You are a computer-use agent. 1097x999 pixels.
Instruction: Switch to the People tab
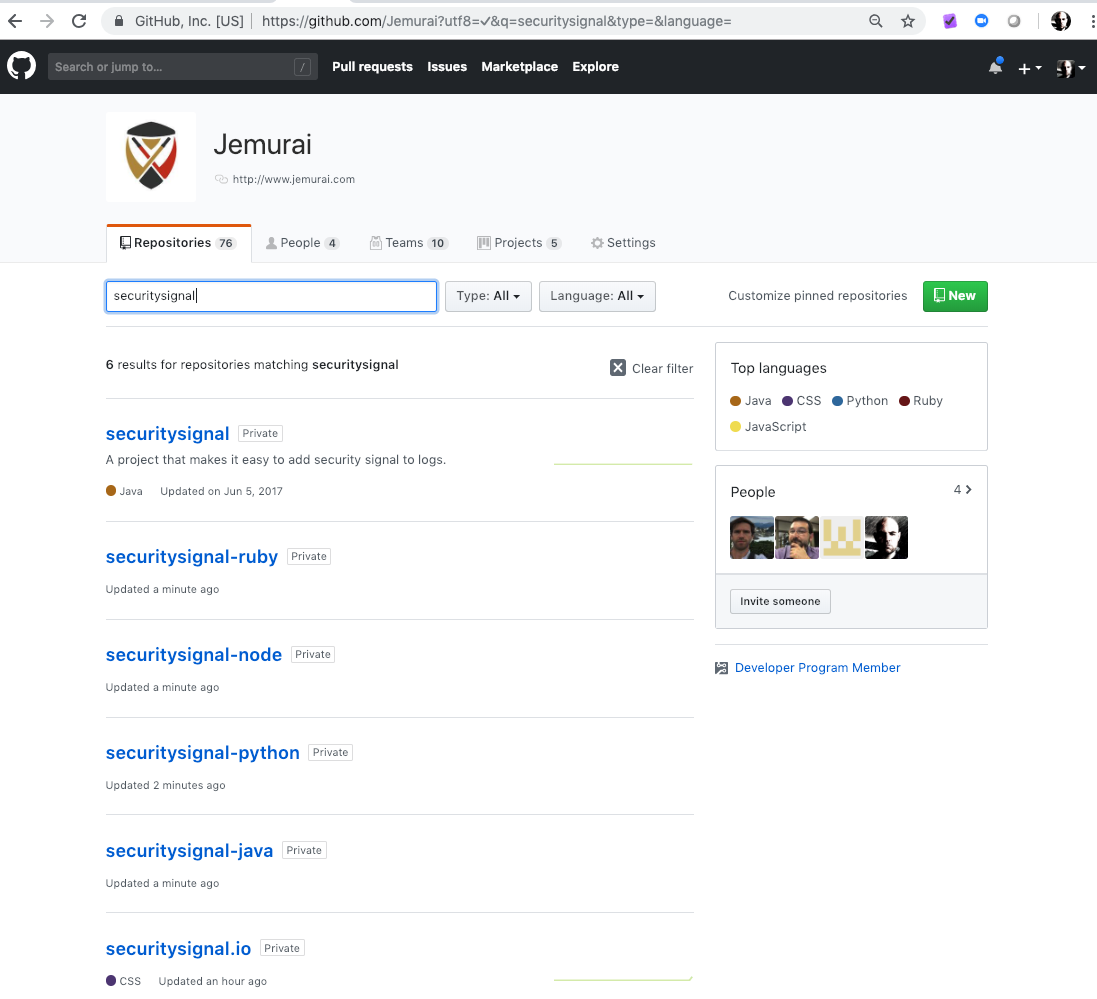(302, 243)
